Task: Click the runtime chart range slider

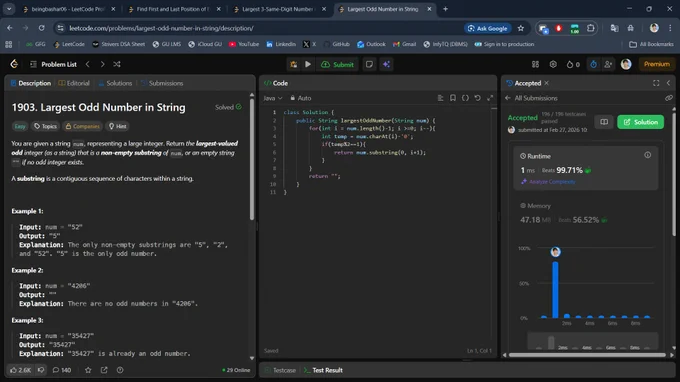Action: click(593, 342)
